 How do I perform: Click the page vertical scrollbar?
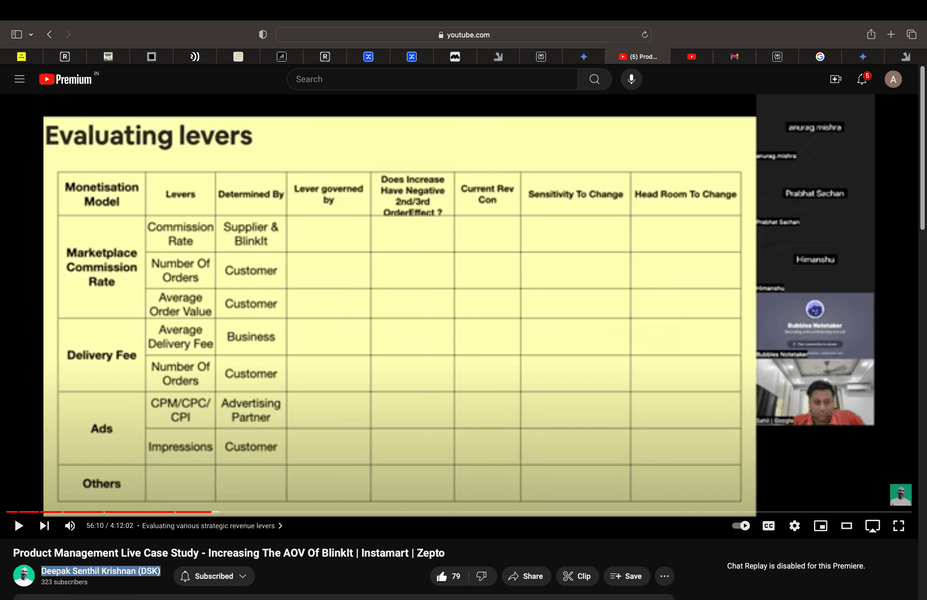(x=923, y=148)
